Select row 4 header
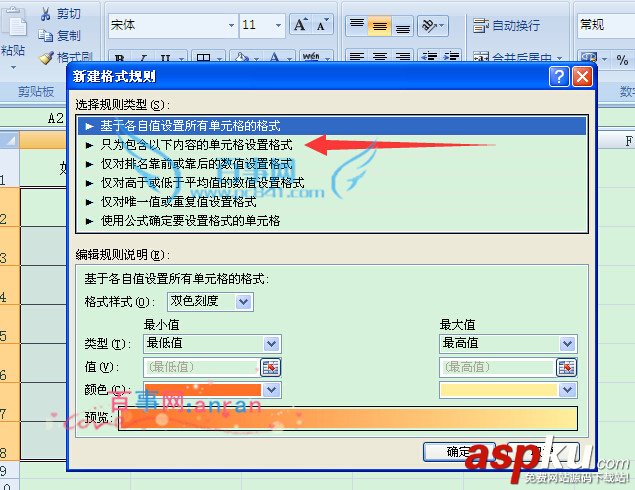The image size is (635, 490). [x=9, y=285]
